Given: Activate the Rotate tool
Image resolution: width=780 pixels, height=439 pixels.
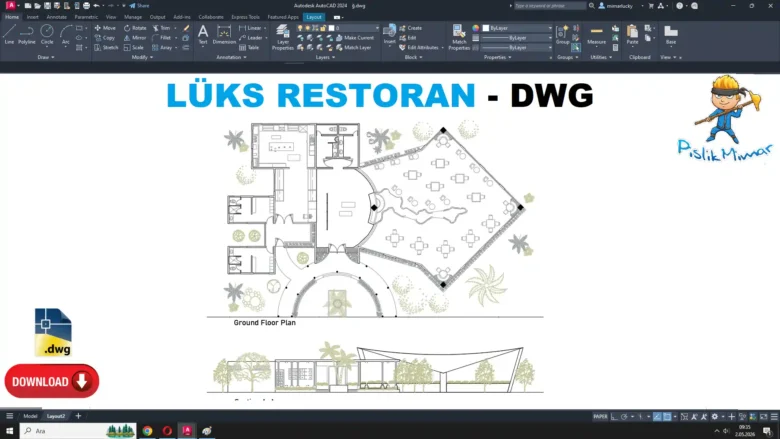Looking at the screenshot, I should (x=135, y=28).
